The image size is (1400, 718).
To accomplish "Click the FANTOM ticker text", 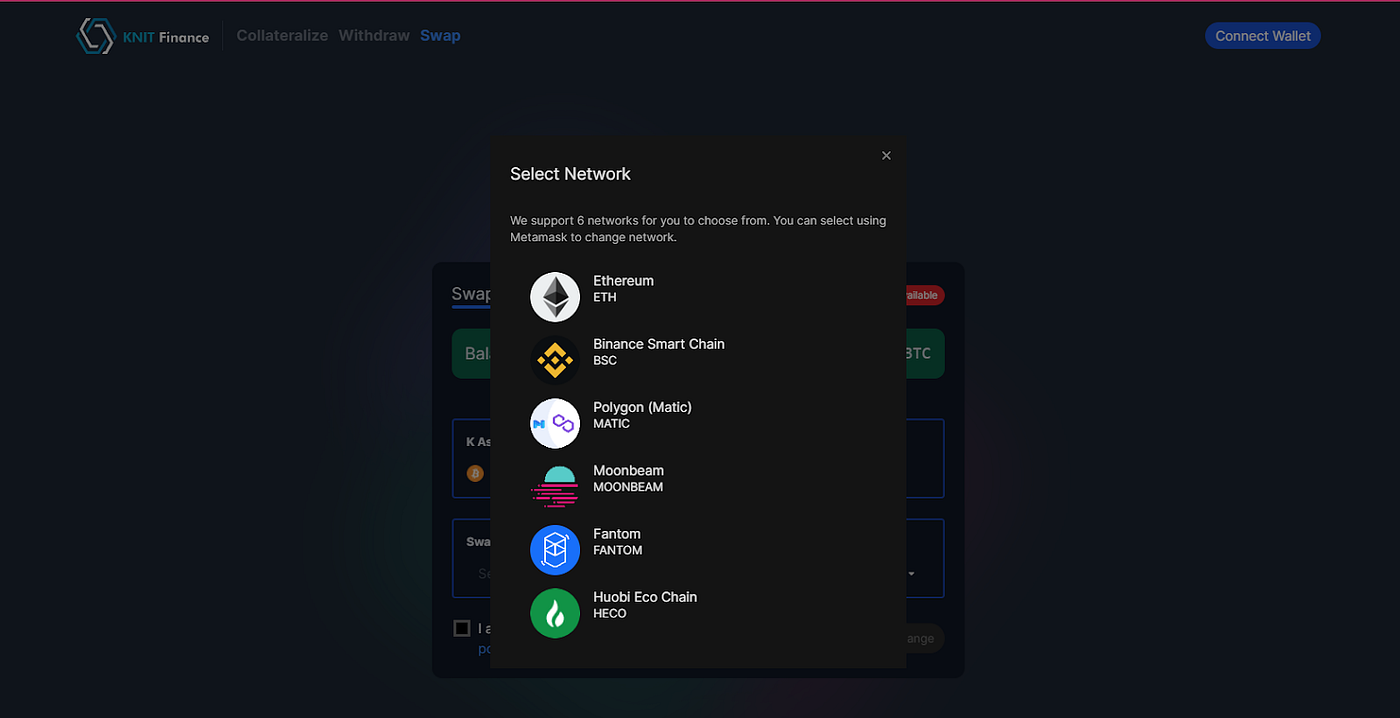I will [617, 550].
